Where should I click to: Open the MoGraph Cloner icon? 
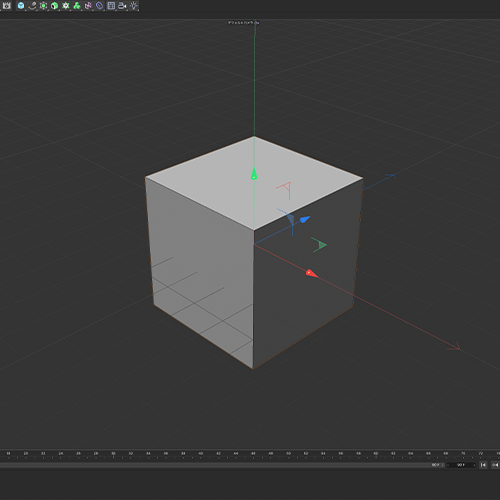tap(66, 5)
